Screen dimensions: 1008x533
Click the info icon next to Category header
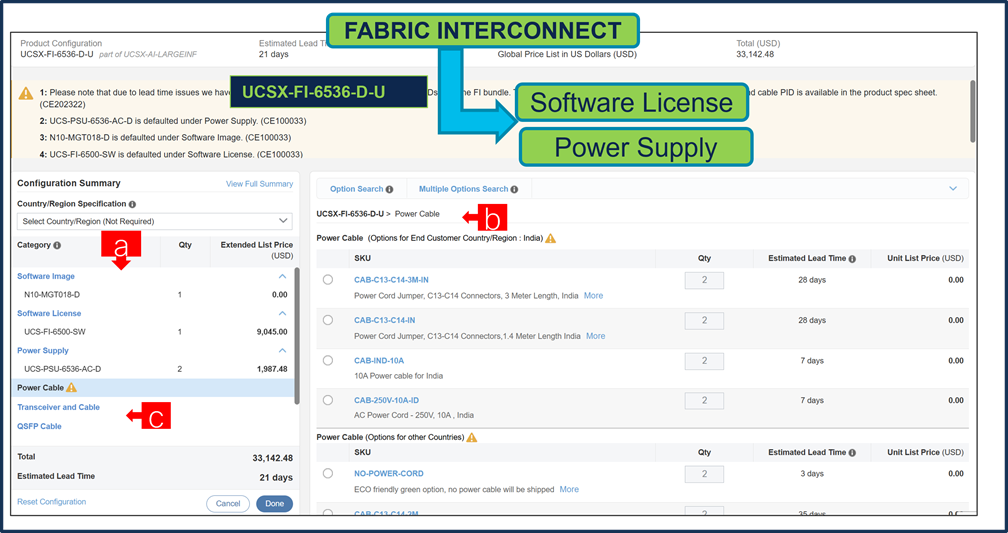point(57,246)
